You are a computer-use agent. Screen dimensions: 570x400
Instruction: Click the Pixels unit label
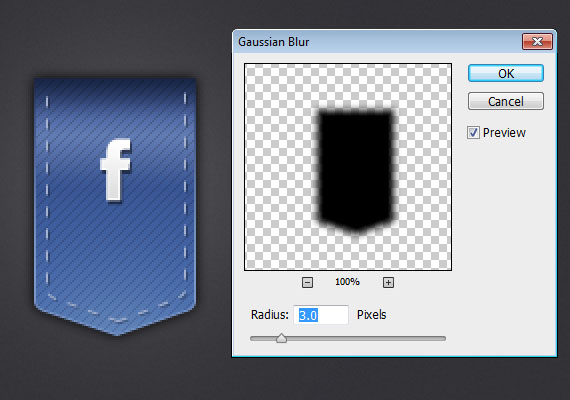[x=371, y=315]
